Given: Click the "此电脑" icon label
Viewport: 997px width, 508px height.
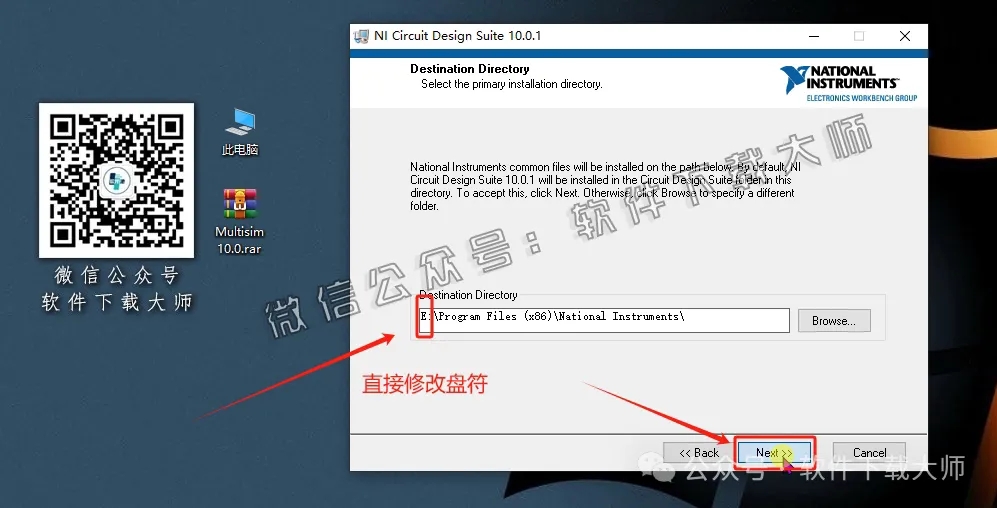Looking at the screenshot, I should pos(240,149).
